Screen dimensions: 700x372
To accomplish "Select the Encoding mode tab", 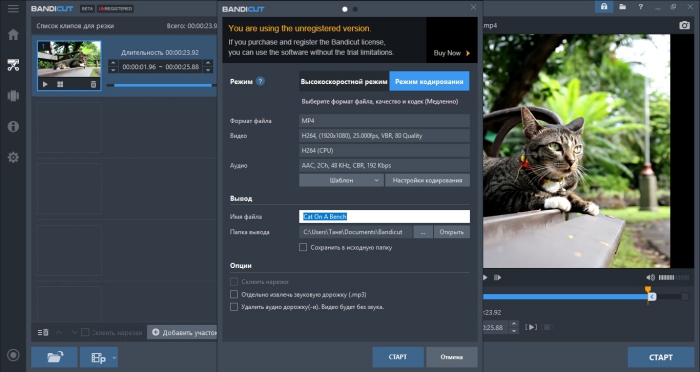I will [x=429, y=82].
